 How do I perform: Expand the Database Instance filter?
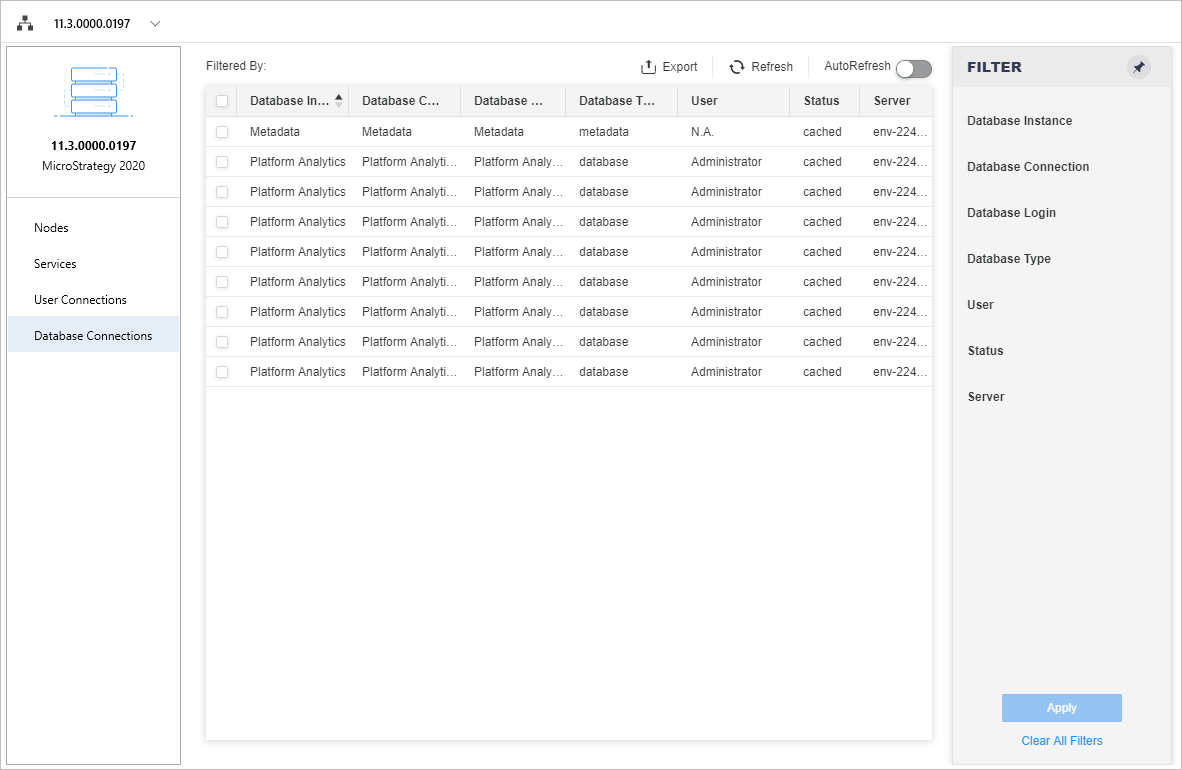pyautogui.click(x=1019, y=121)
